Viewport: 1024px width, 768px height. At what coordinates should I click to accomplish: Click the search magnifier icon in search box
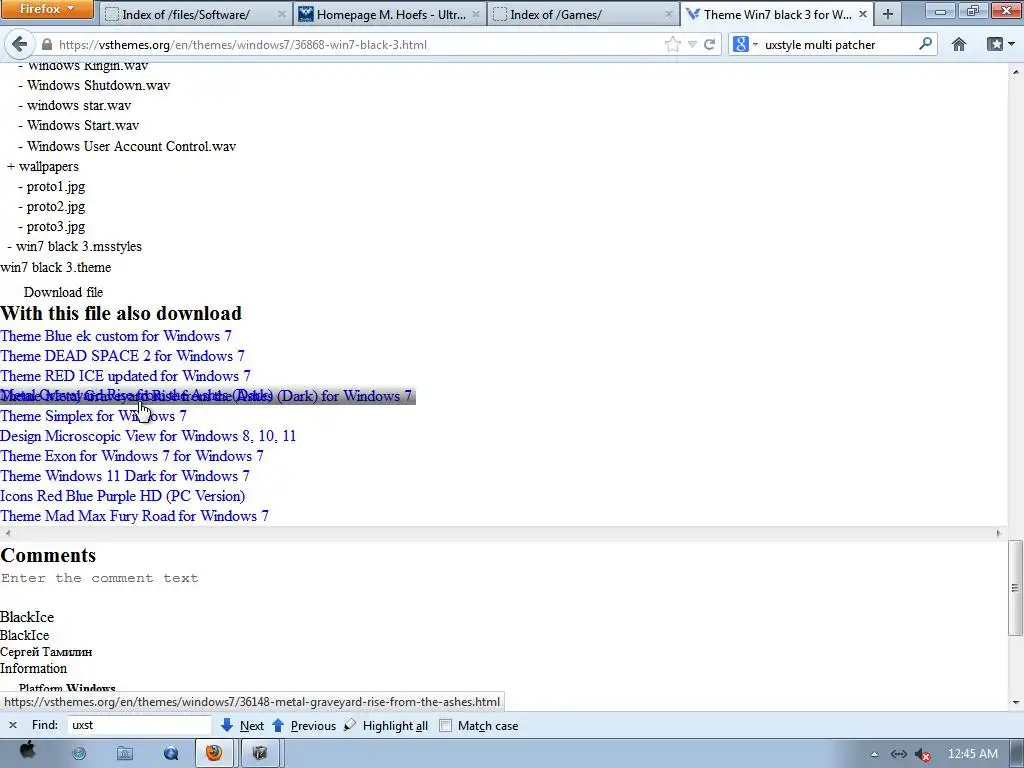pos(925,44)
